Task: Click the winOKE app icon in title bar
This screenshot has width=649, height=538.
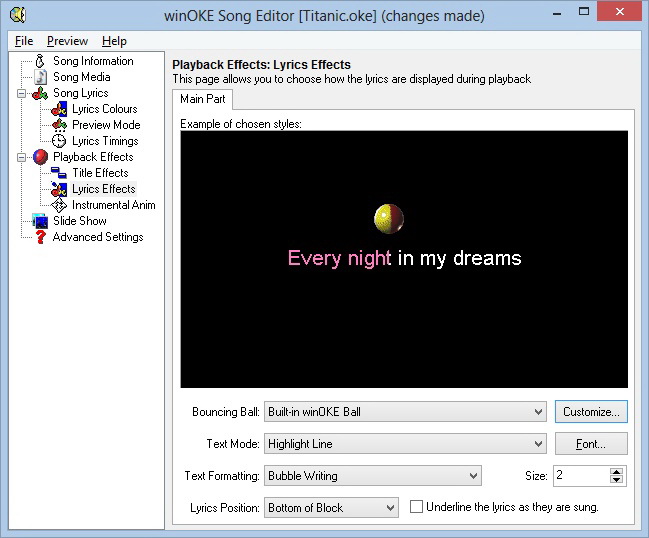Action: coord(18,16)
